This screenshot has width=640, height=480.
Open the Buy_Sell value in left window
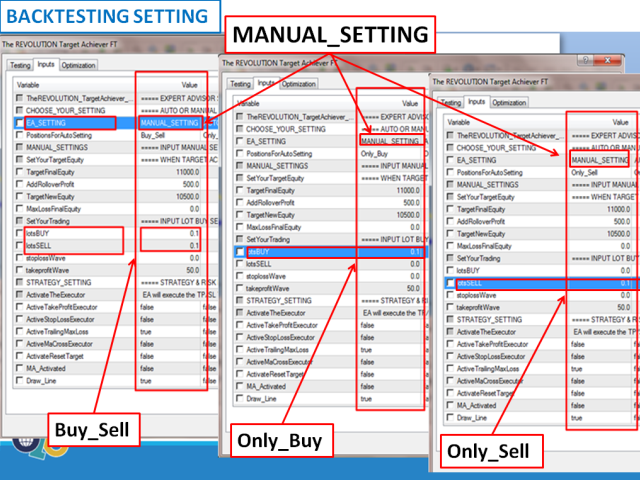169,135
